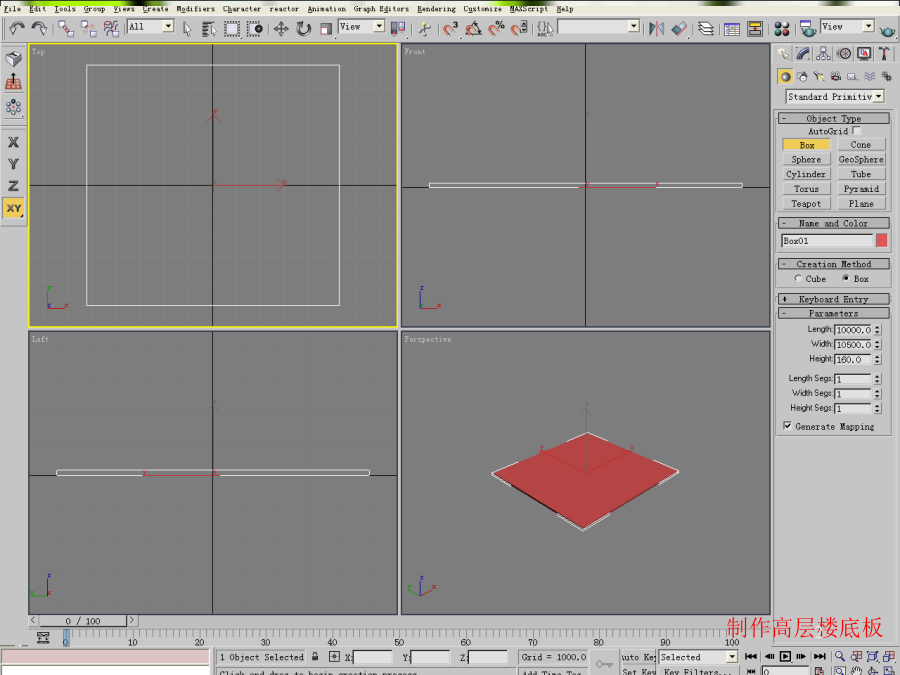
Task: Switch to the Modify panel tab icon
Action: [x=803, y=53]
